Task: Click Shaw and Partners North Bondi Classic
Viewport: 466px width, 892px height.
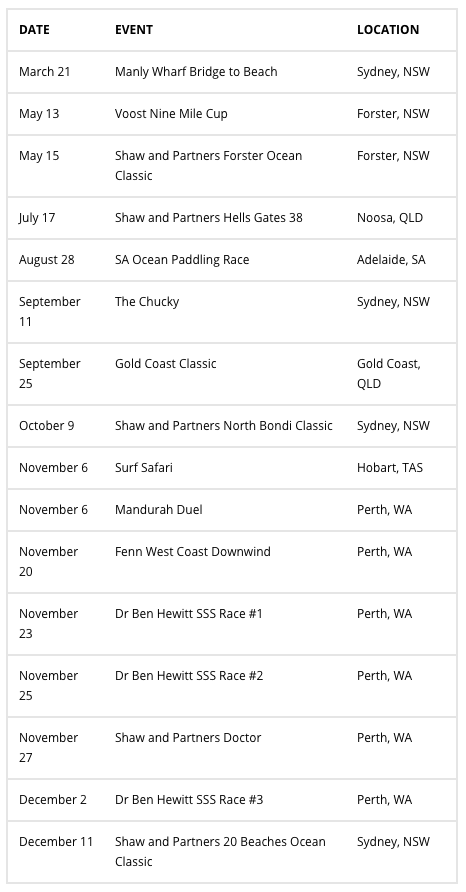Action: pyautogui.click(x=224, y=426)
